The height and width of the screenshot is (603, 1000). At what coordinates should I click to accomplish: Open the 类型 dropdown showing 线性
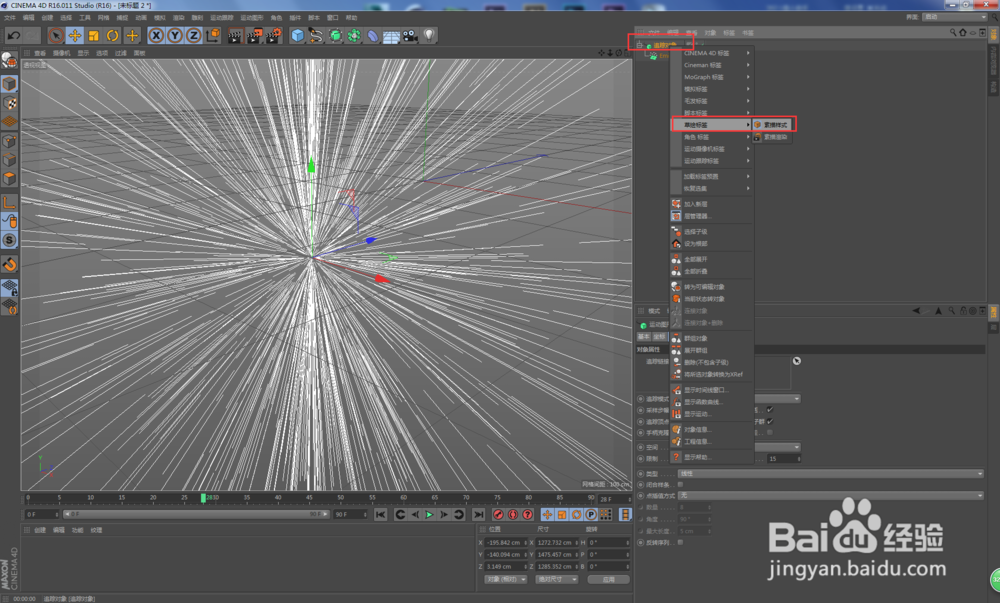pos(831,474)
